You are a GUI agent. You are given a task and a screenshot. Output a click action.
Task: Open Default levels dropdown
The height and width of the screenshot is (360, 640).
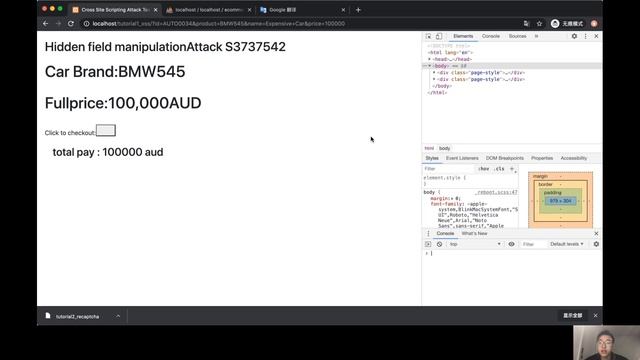tap(567, 244)
